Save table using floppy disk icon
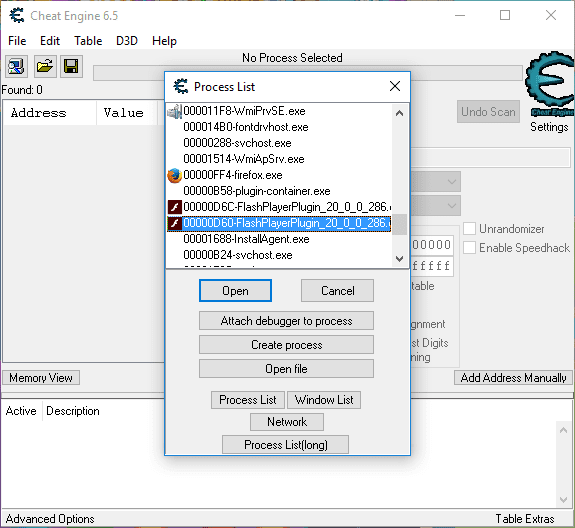This screenshot has width=575, height=528. tap(71, 66)
